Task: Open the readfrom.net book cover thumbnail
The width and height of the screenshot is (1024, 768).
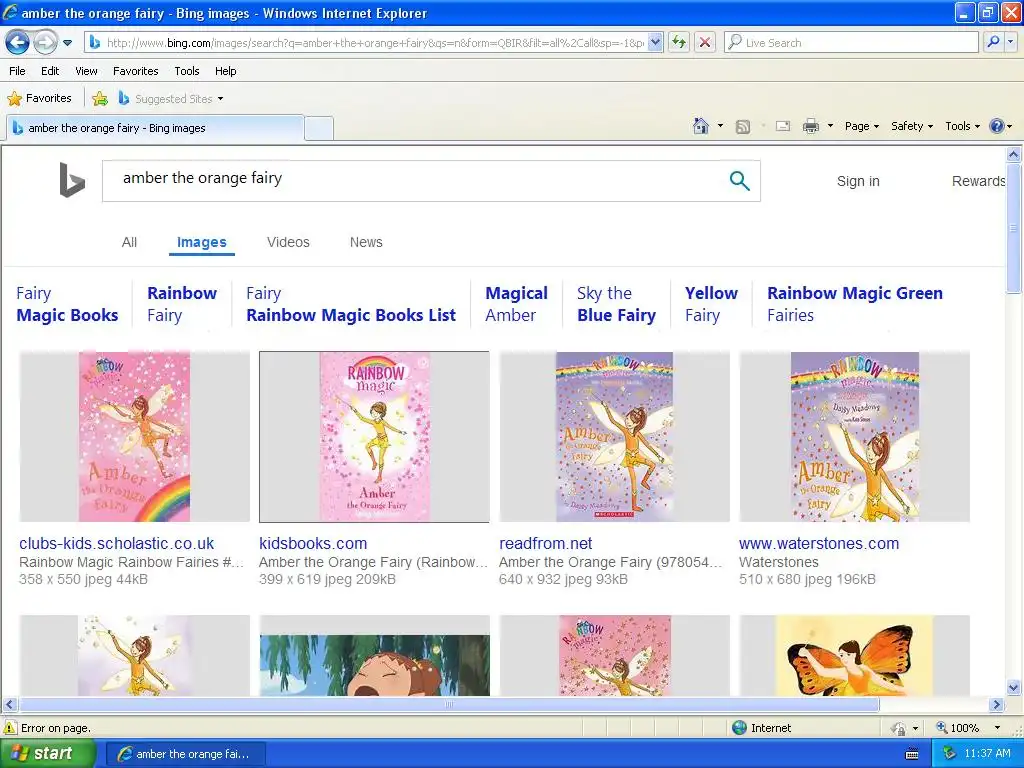Action: tap(615, 437)
